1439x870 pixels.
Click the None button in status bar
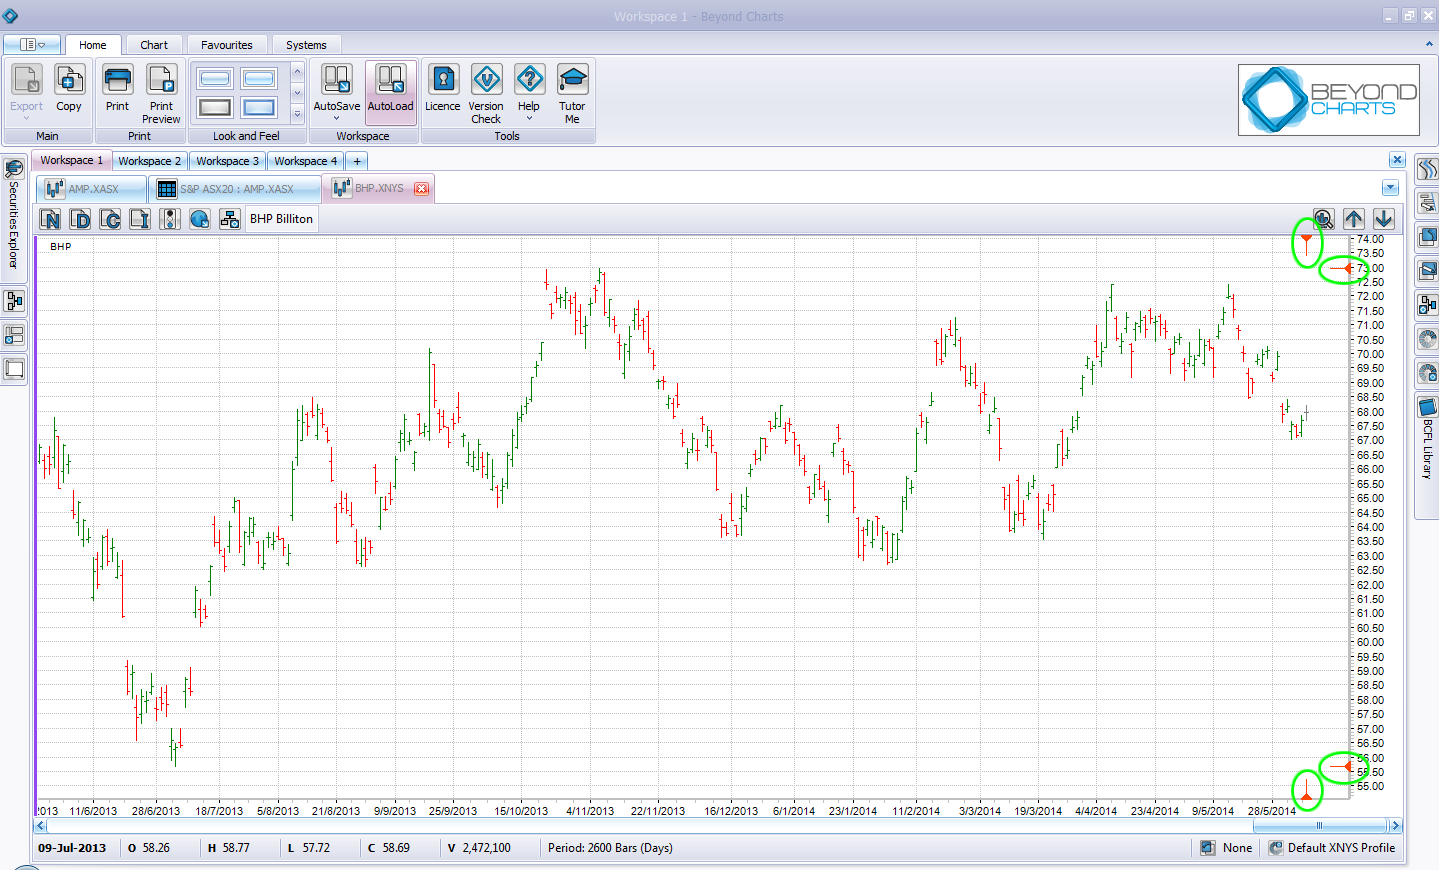tap(1226, 848)
